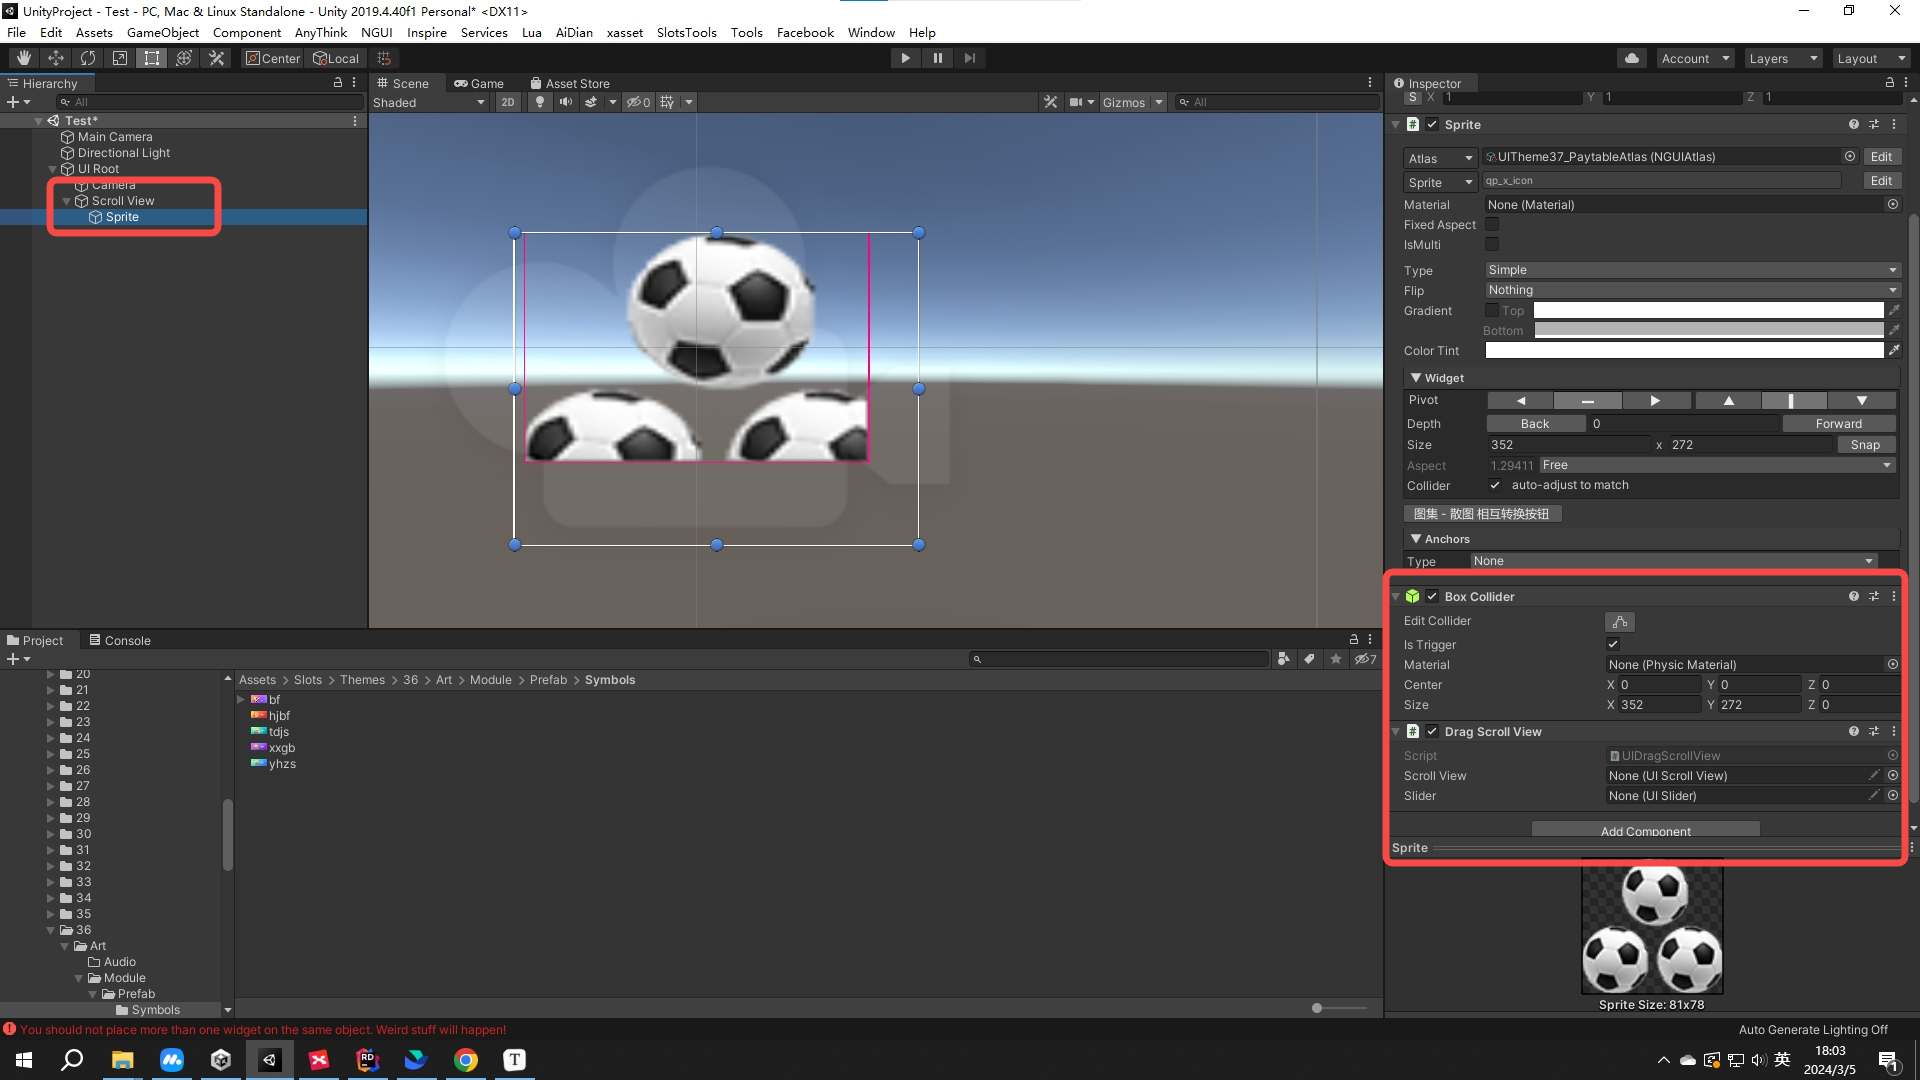Click the Pause button
The image size is (1920, 1080).
tap(937, 58)
